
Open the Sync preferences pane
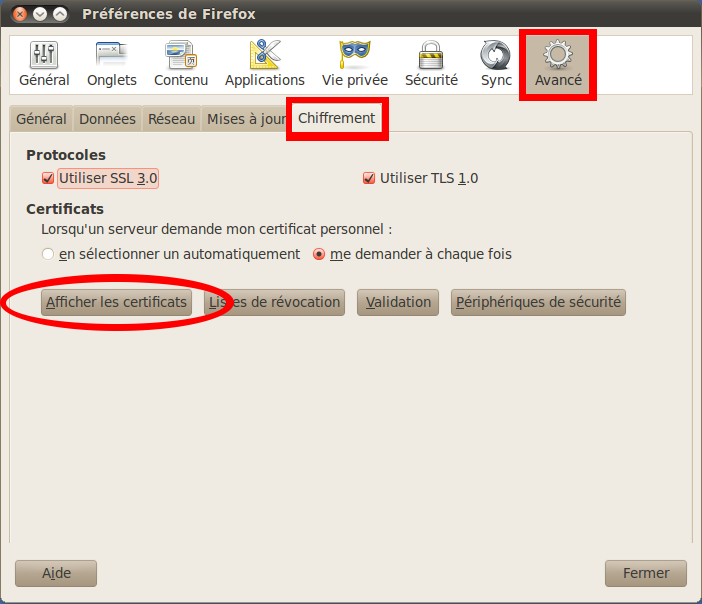tap(496, 64)
